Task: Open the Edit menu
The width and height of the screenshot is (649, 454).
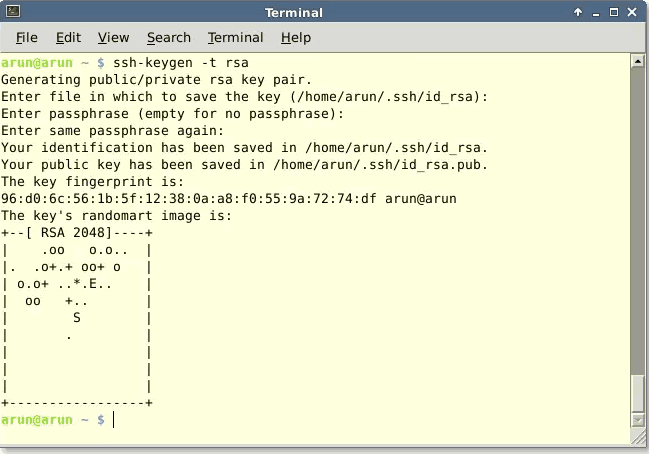Action: pos(68,37)
